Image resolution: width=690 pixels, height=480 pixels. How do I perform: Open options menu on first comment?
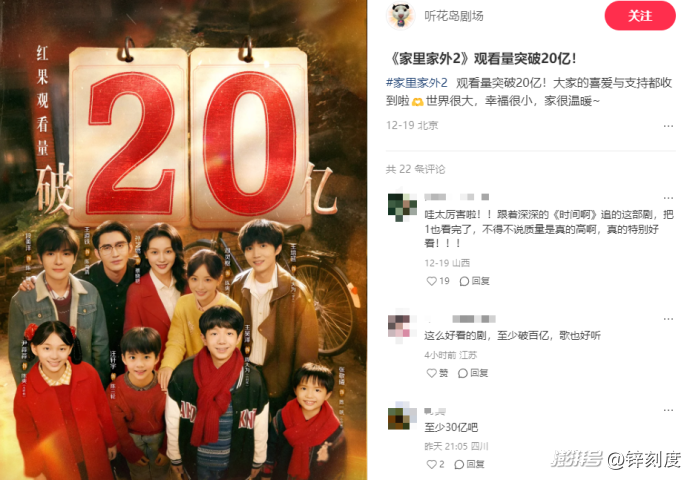click(668, 198)
